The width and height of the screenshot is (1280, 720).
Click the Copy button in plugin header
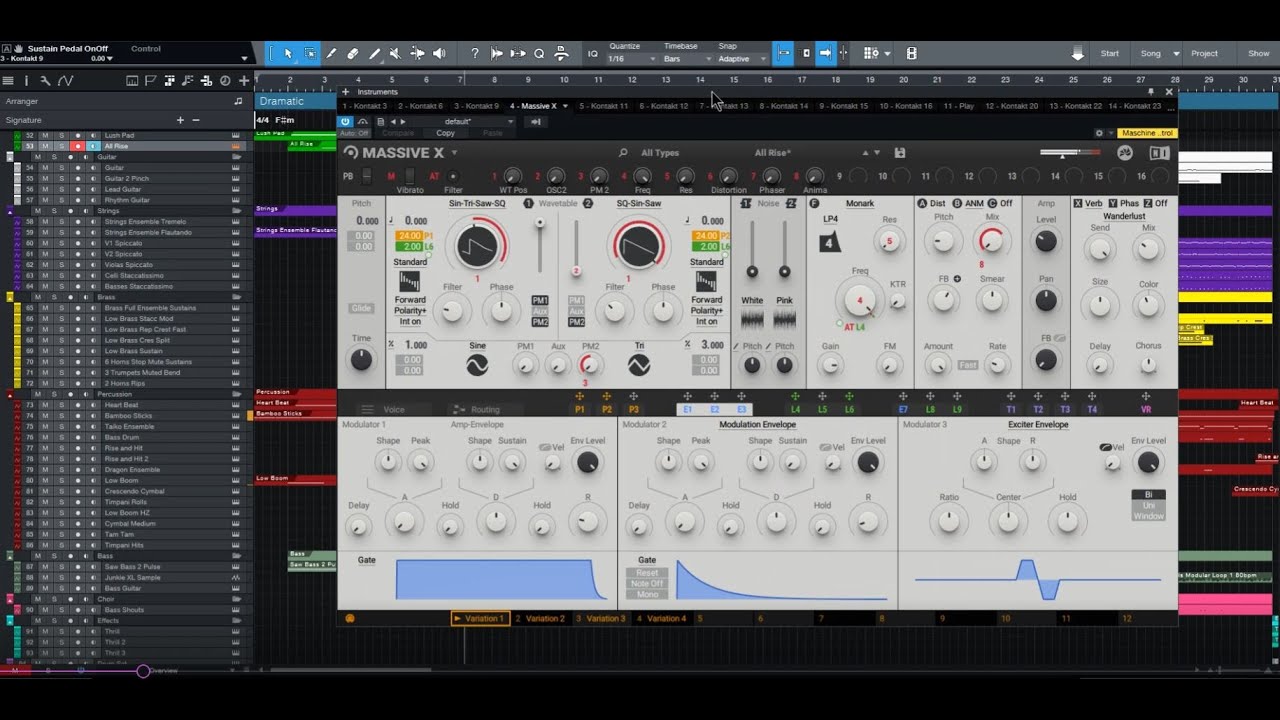[445, 133]
